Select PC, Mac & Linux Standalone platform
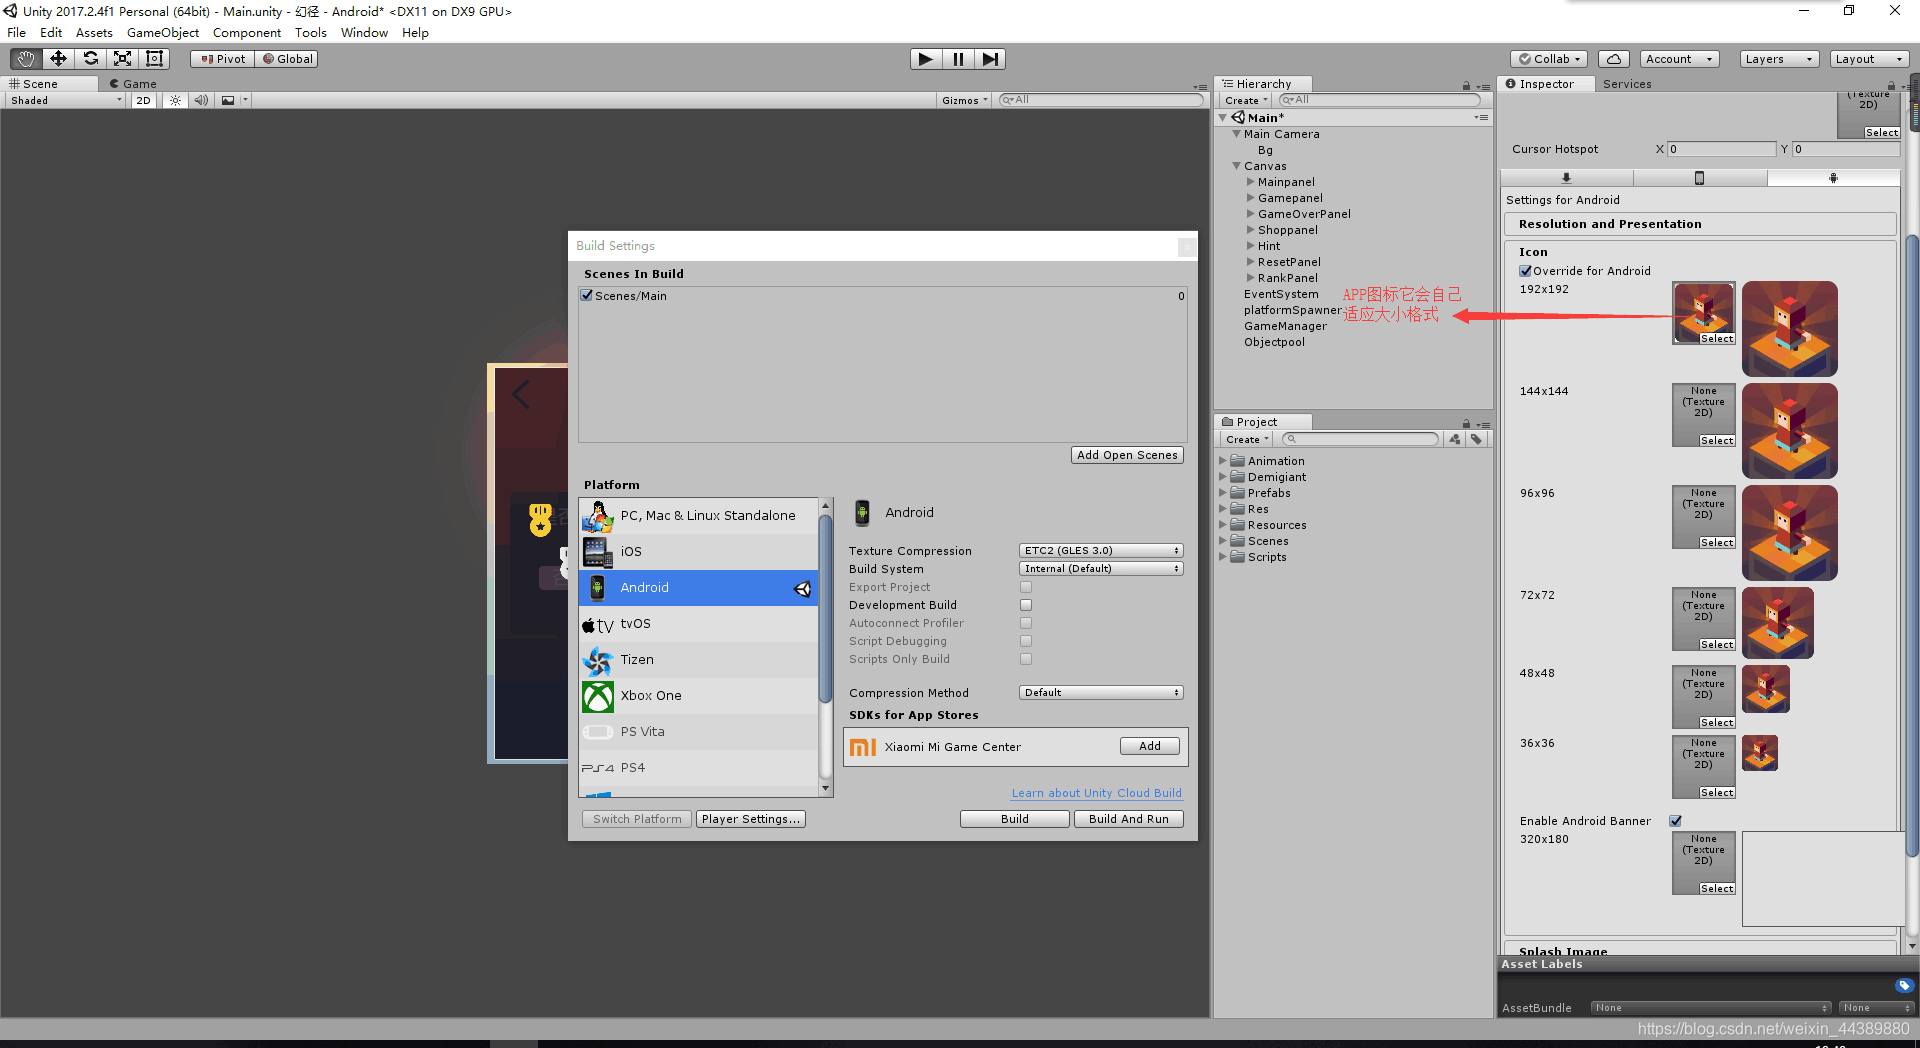Screen dimensions: 1920x1048 pos(698,516)
